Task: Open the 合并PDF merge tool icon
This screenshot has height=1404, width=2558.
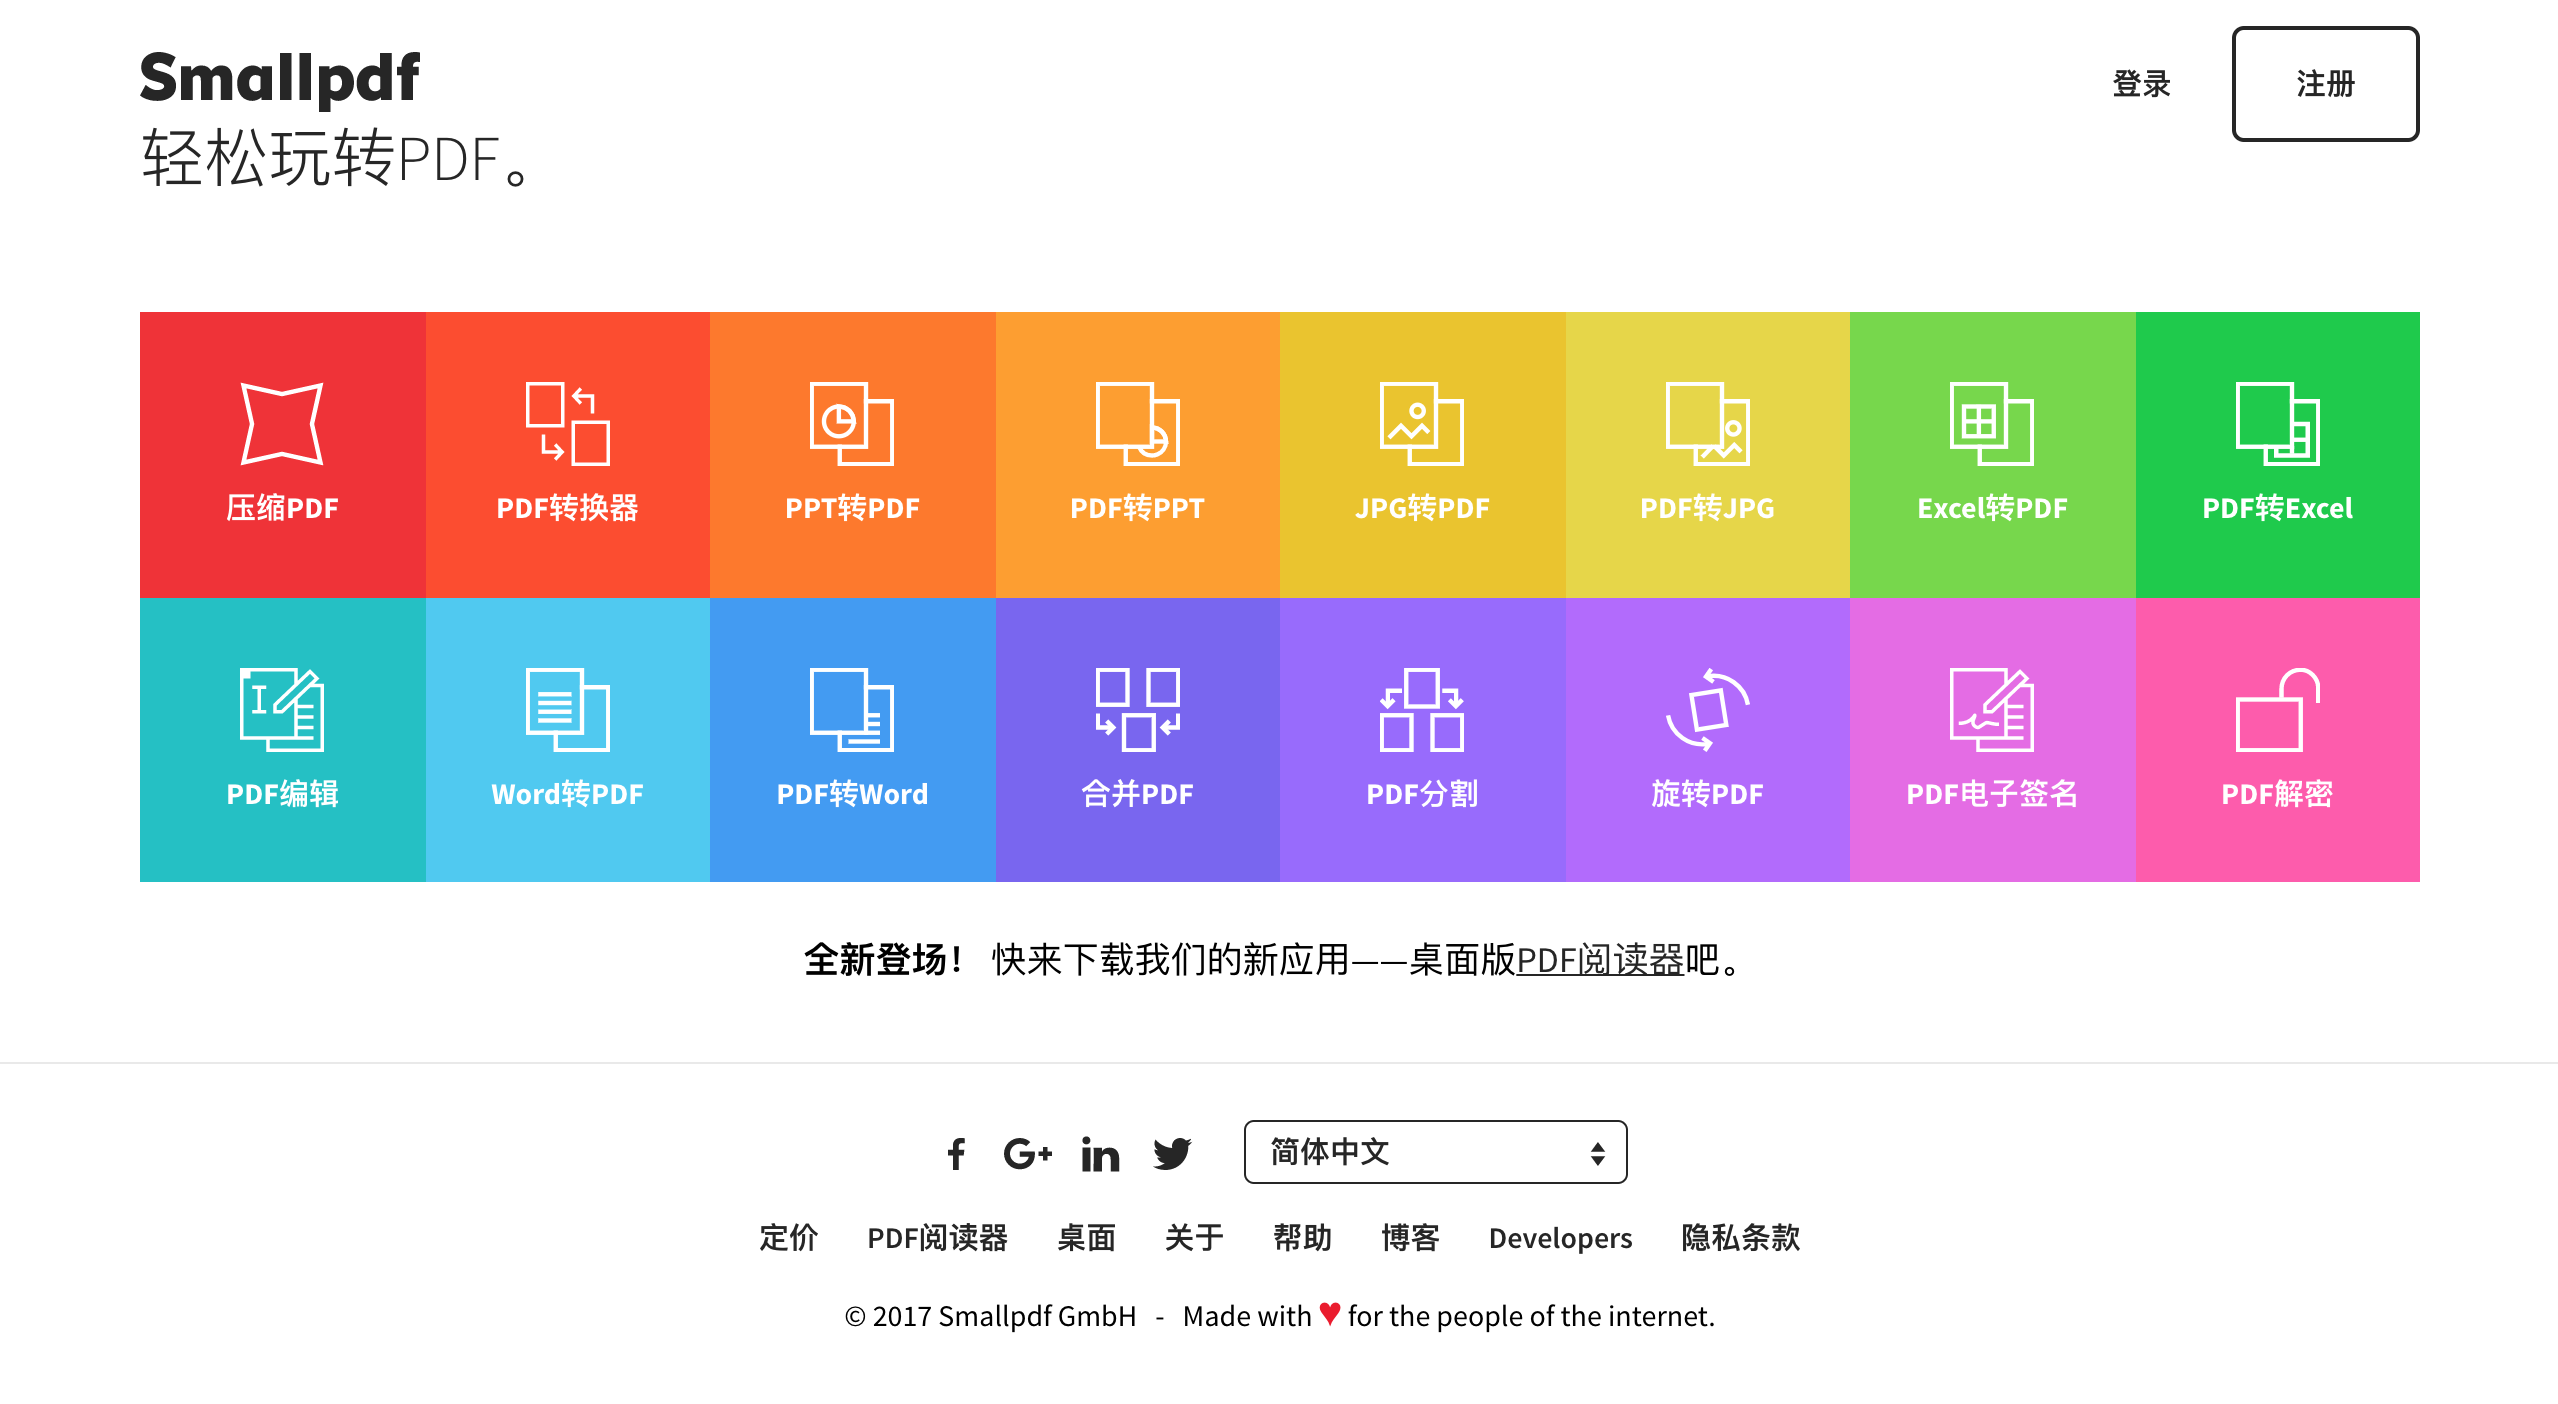Action: pyautogui.click(x=1138, y=710)
